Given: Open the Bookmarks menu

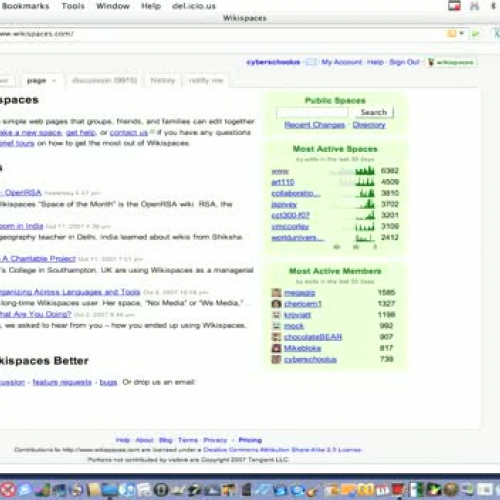Looking at the screenshot, I should click(25, 6).
